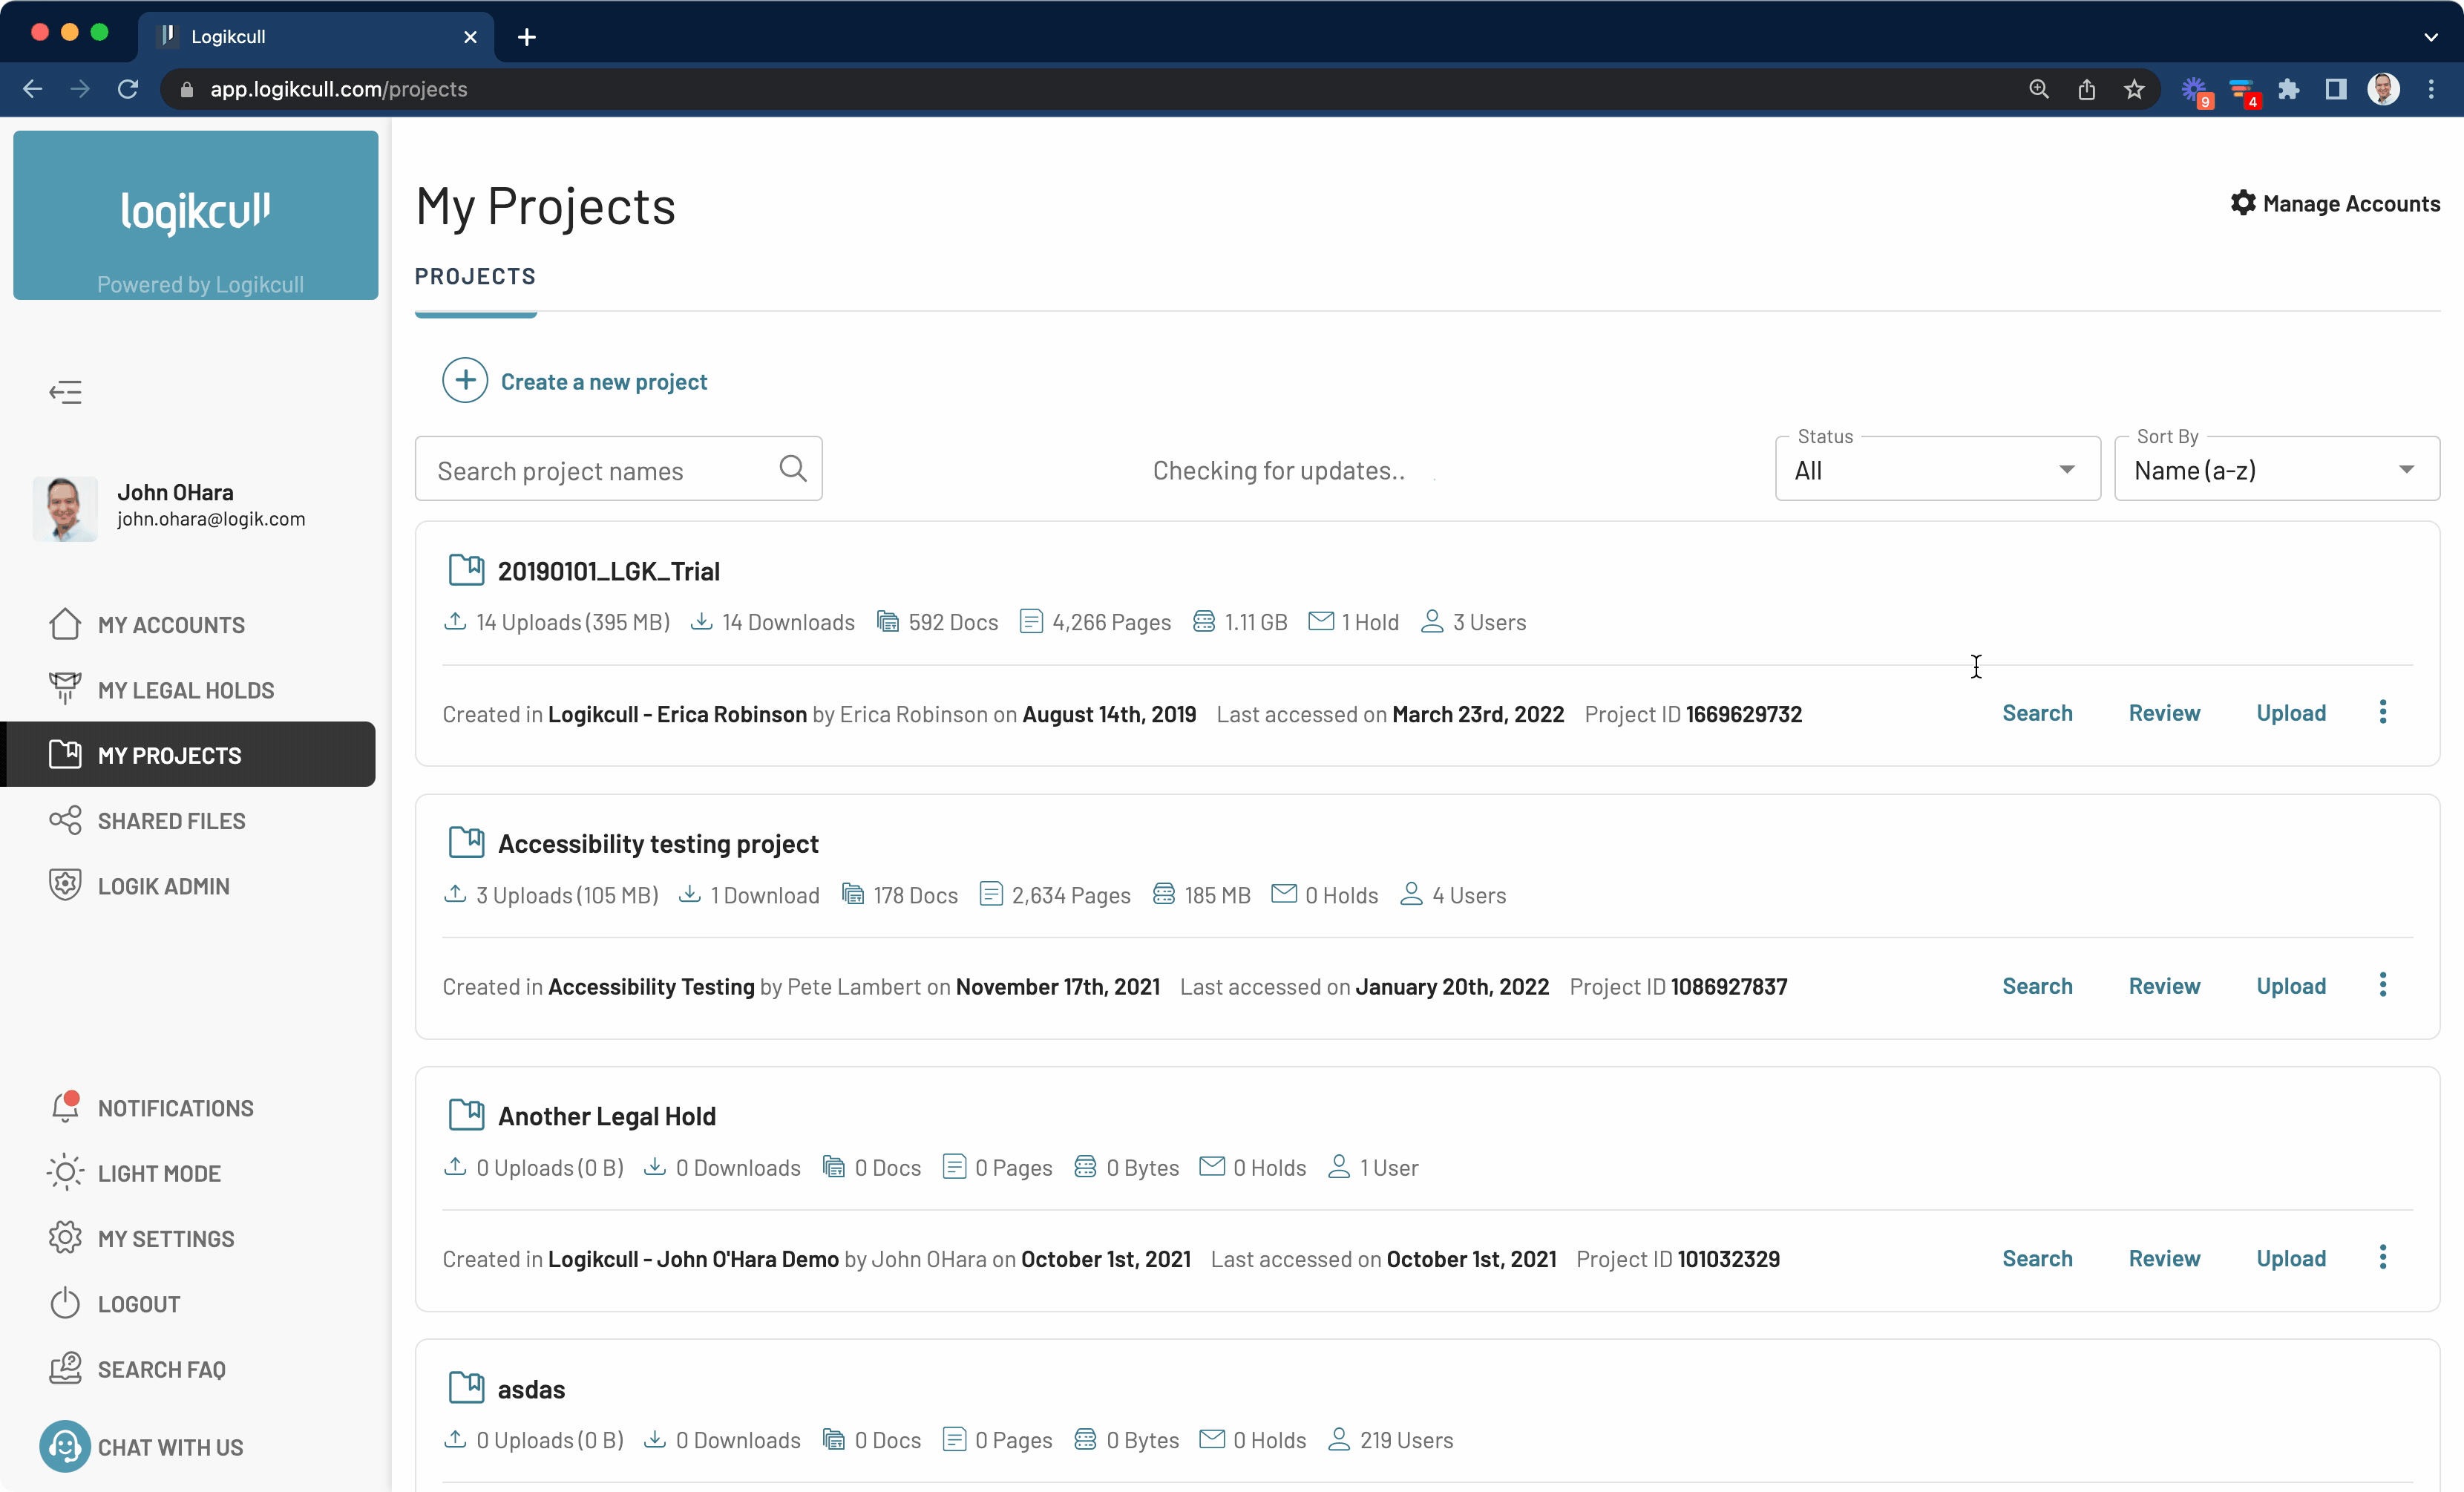Screen dimensions: 2464x1492
Task: Click the project search magnifier icon
Action: (793, 468)
